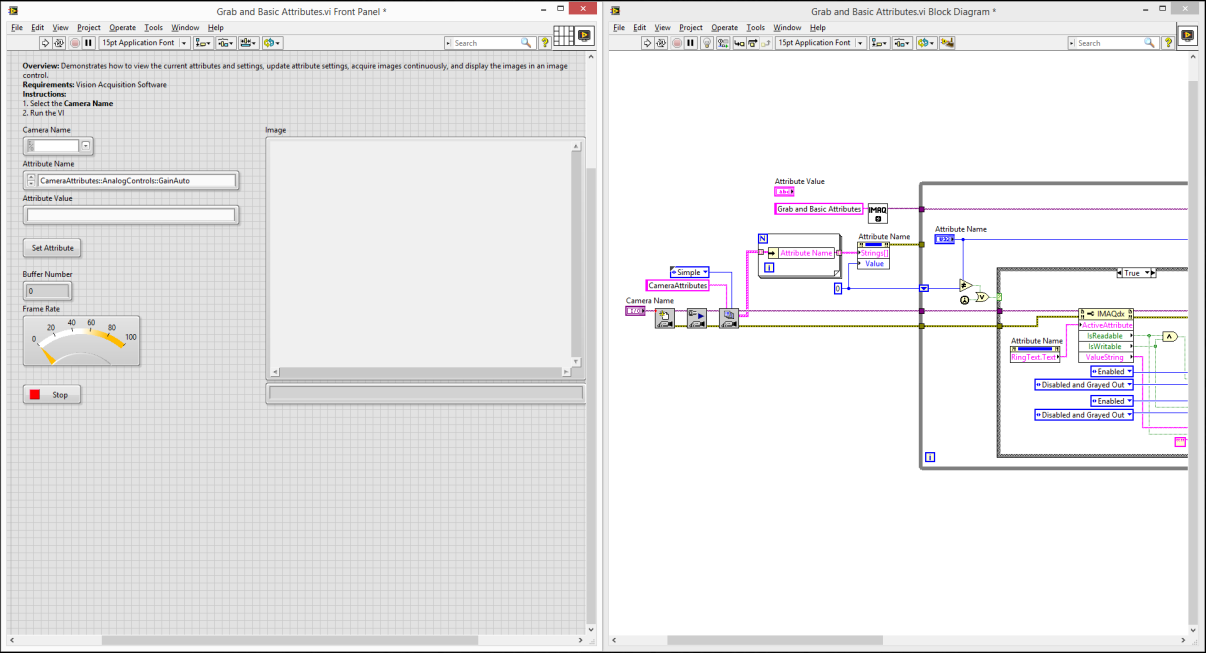This screenshot has width=1206, height=653.
Task: Open the Operate menu in the Front Panel window
Action: tap(123, 27)
